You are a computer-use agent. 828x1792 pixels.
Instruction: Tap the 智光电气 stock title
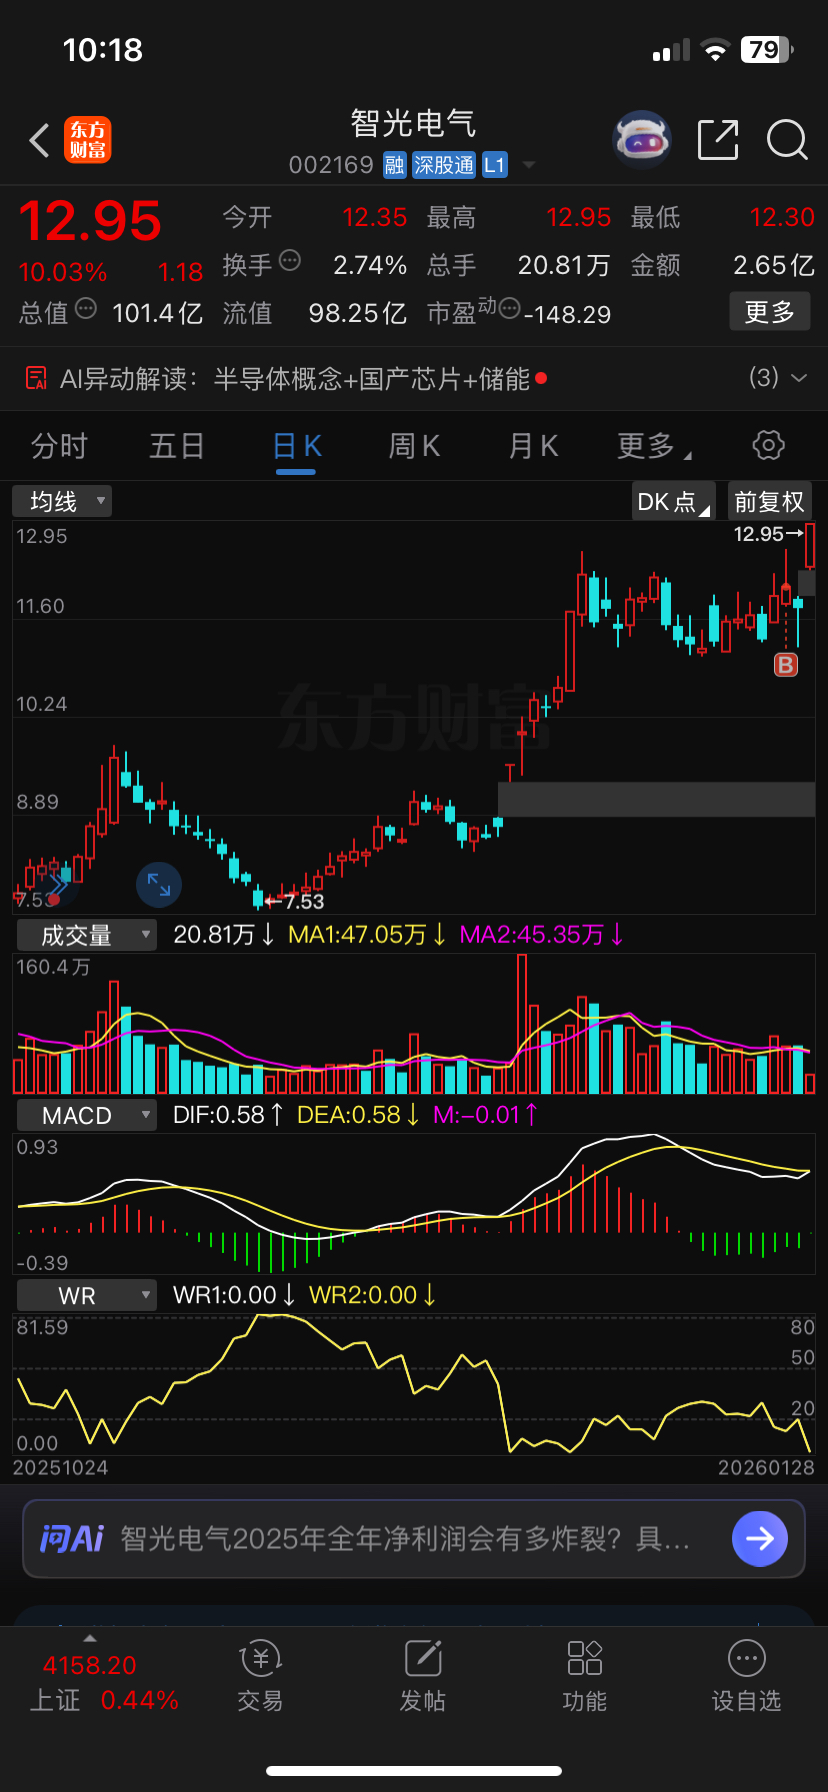[413, 123]
